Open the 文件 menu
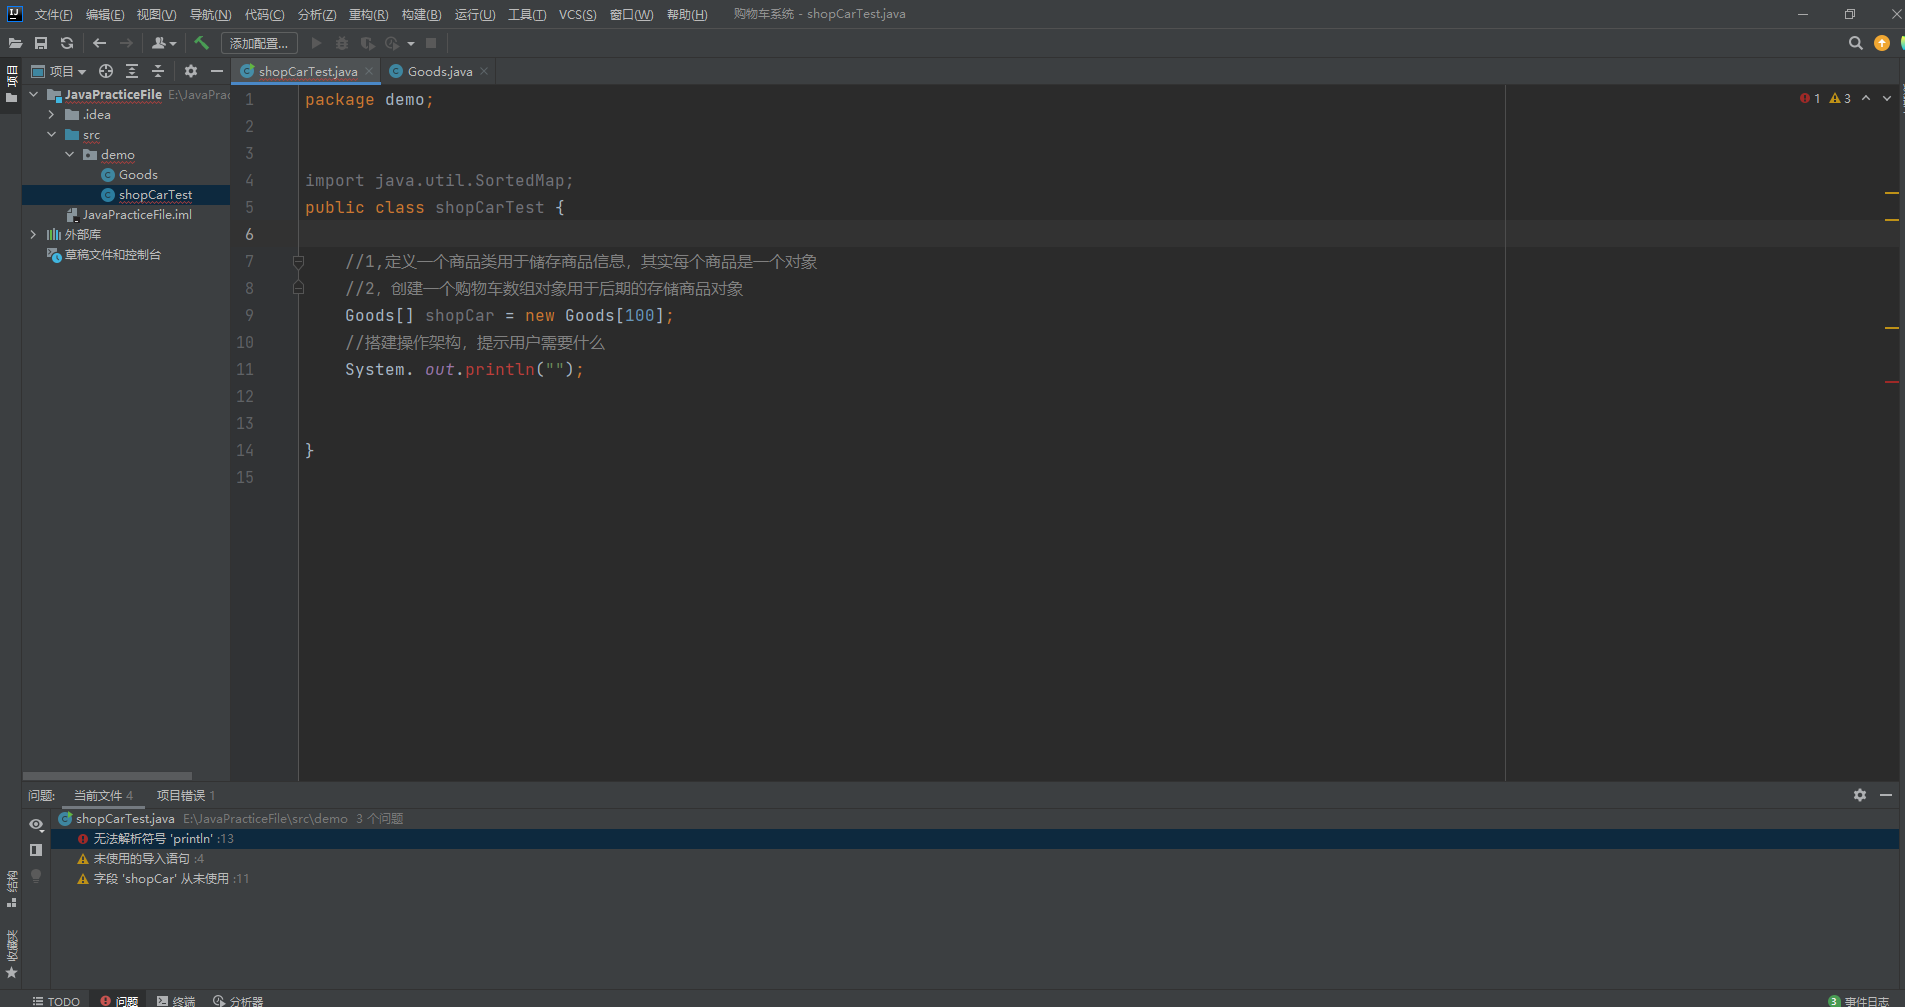 (53, 14)
